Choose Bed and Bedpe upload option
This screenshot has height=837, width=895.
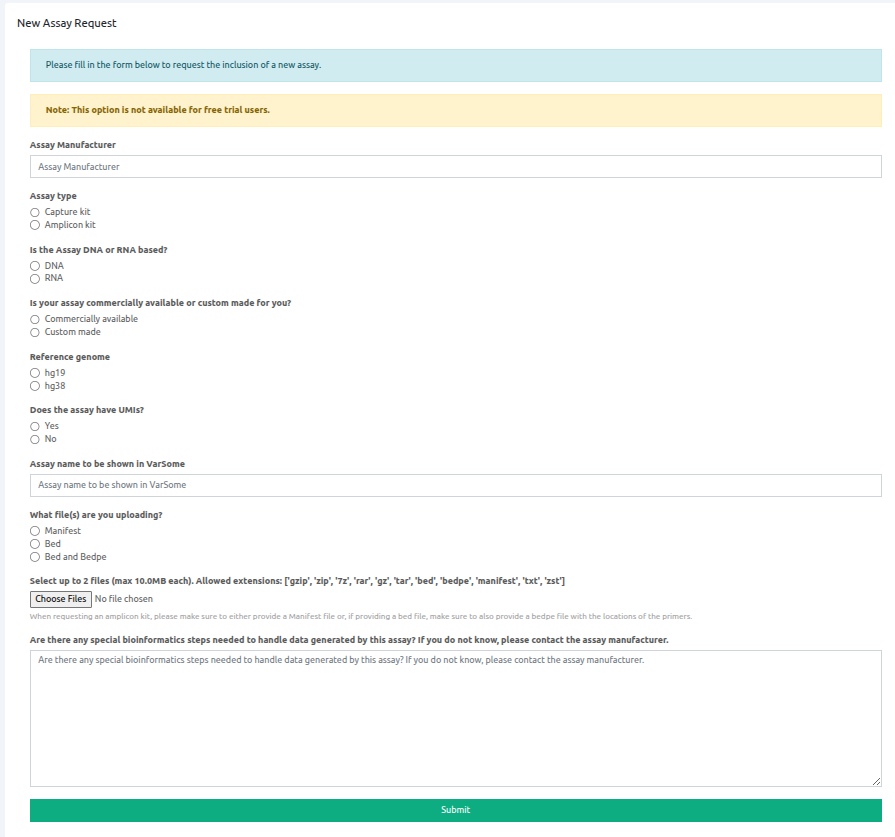coord(35,557)
